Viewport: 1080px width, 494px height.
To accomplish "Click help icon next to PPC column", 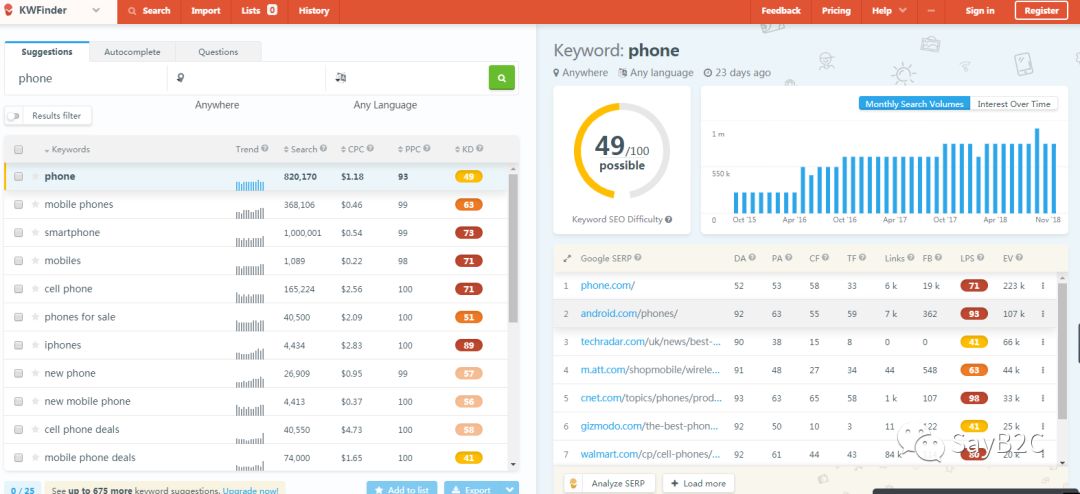I will coord(427,149).
